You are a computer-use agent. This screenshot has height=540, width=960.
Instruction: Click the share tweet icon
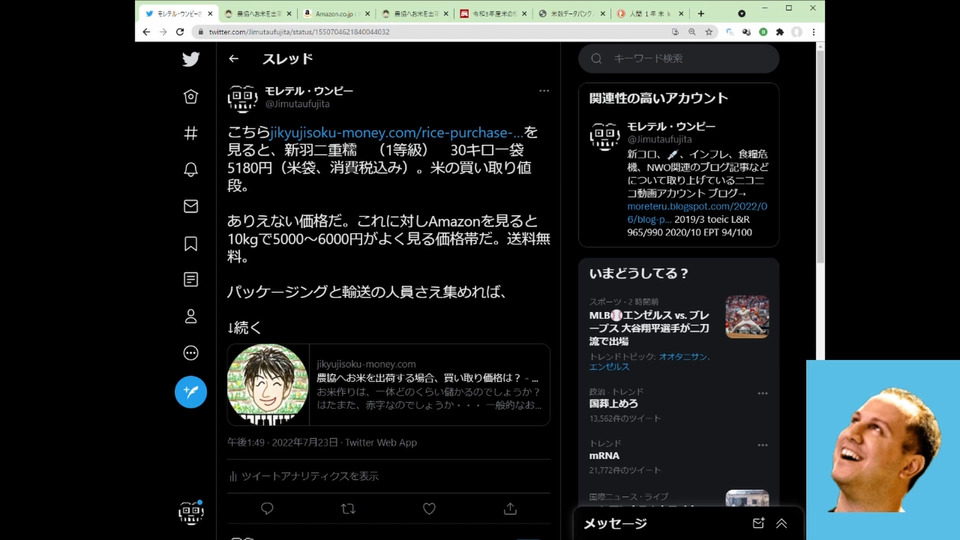point(511,508)
